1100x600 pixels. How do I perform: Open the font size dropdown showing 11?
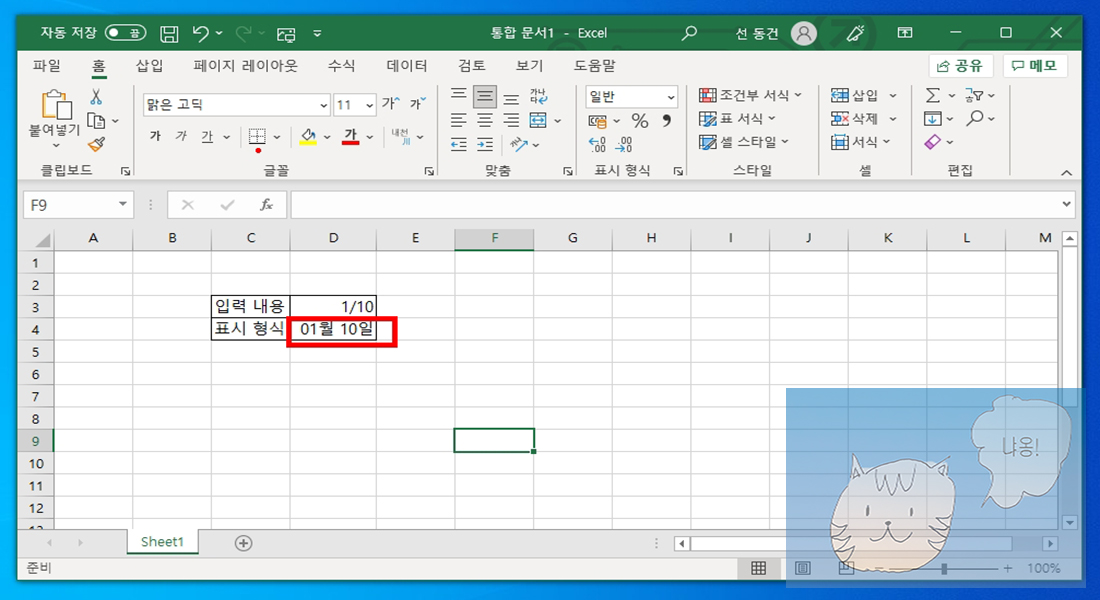pyautogui.click(x=369, y=105)
